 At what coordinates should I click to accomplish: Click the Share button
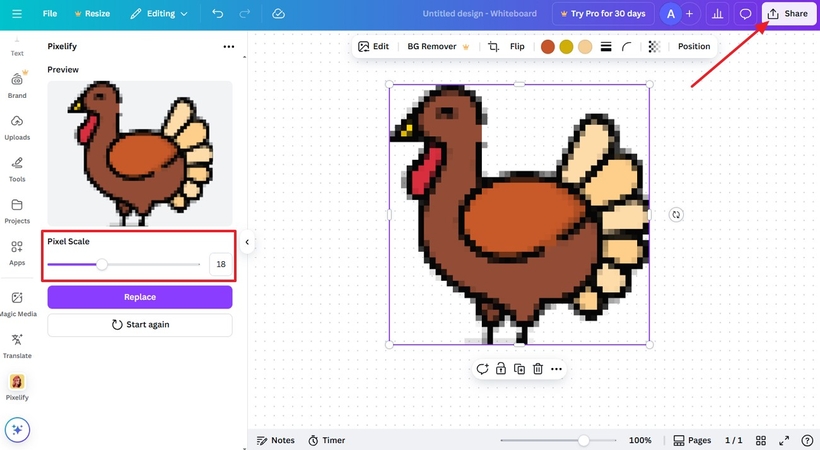788,14
